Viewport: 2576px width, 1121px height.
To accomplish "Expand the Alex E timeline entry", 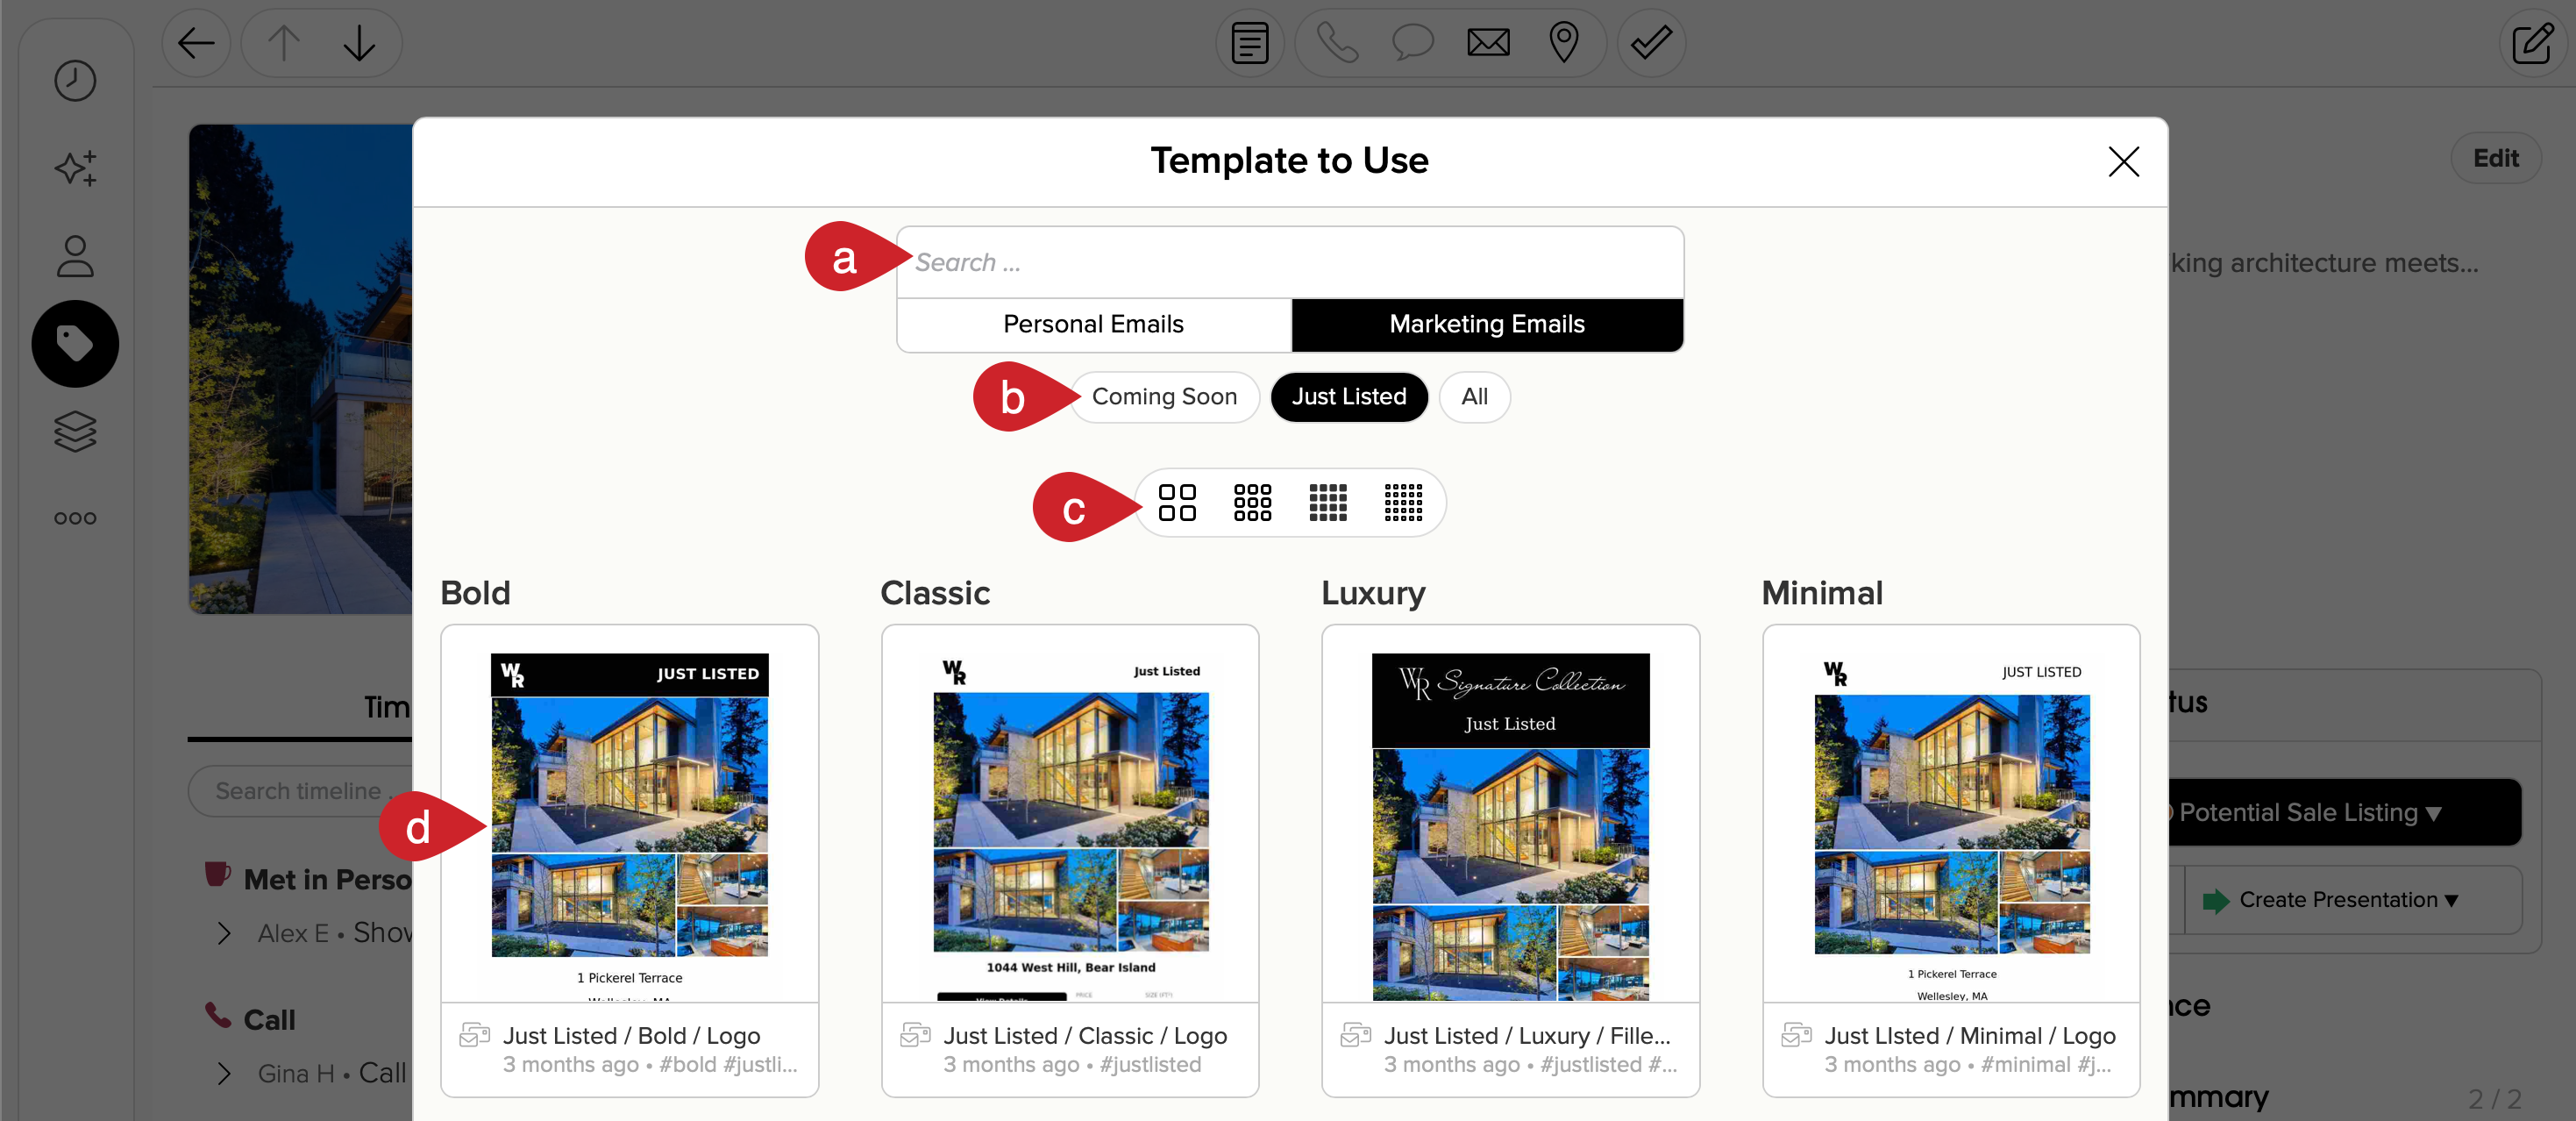I will (x=224, y=933).
